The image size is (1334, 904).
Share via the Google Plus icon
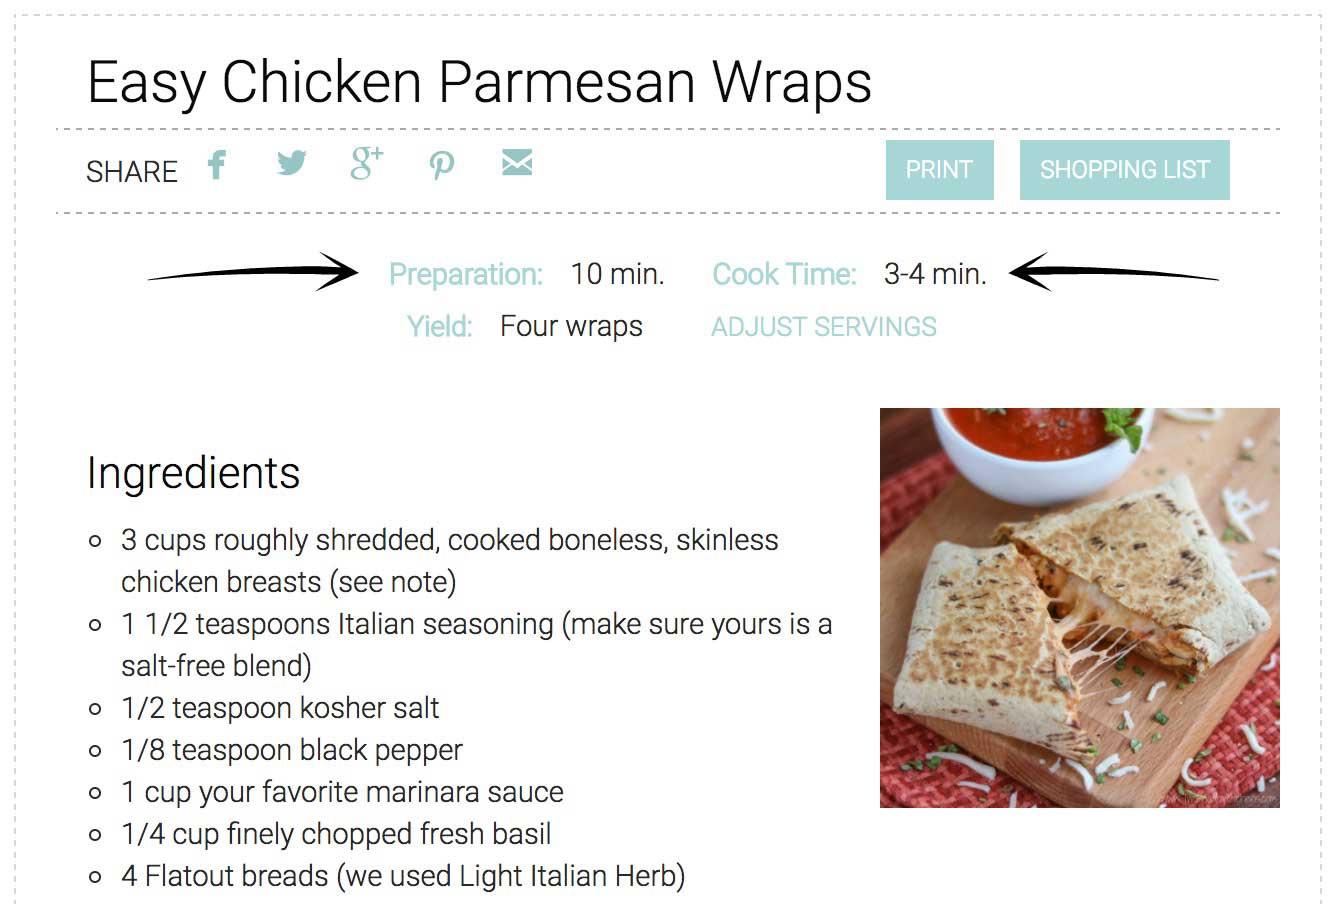(x=366, y=163)
